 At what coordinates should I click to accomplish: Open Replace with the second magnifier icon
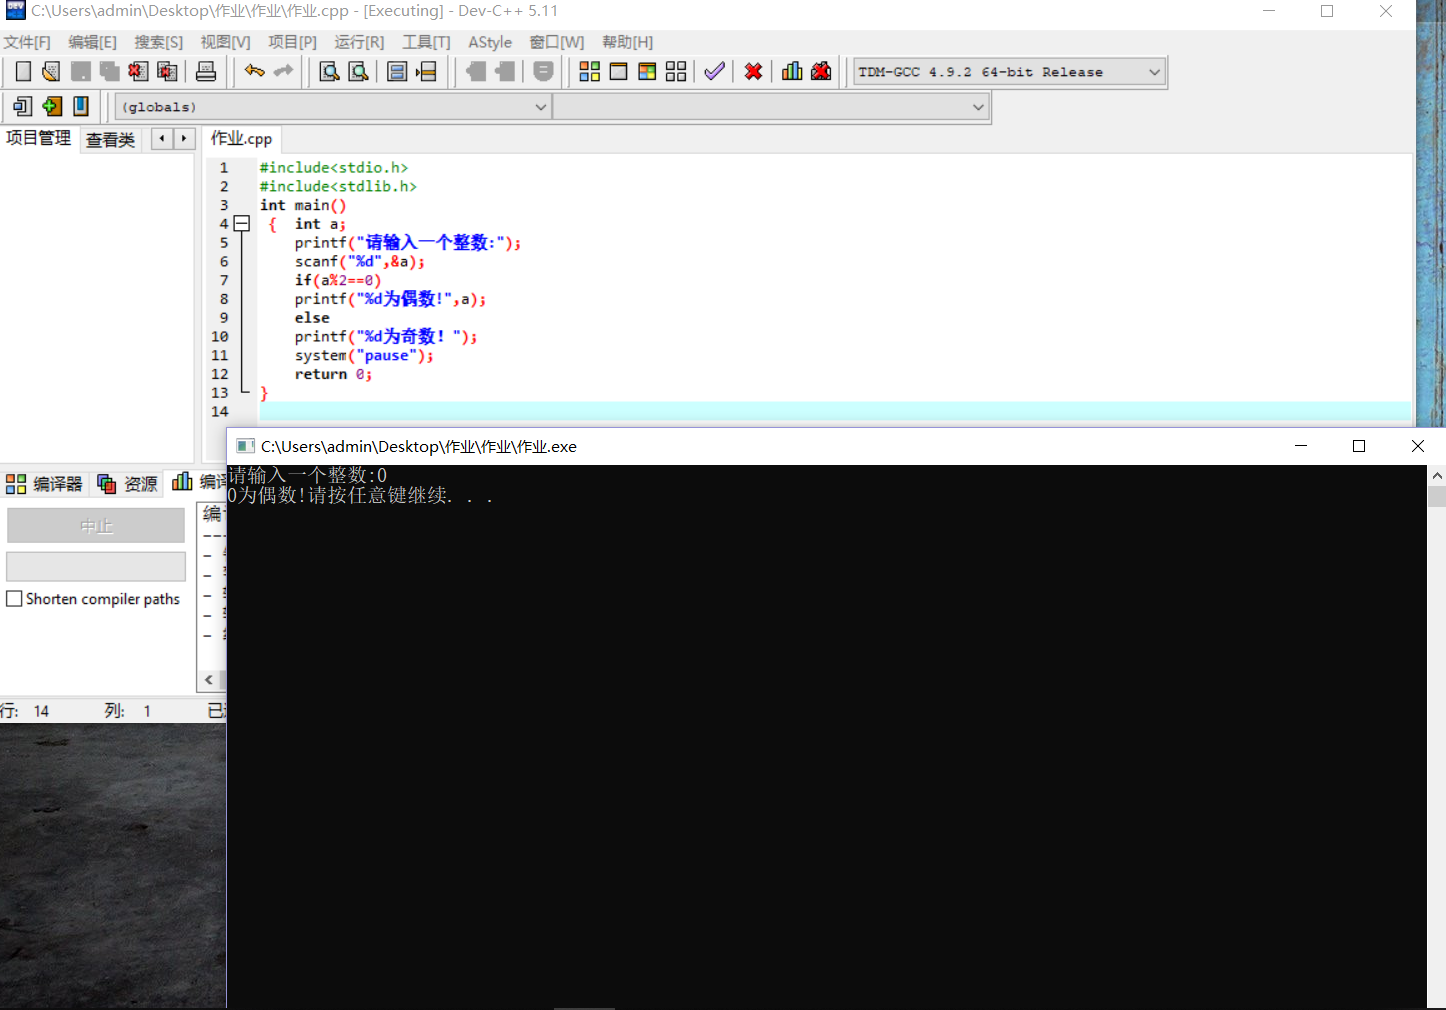(358, 72)
